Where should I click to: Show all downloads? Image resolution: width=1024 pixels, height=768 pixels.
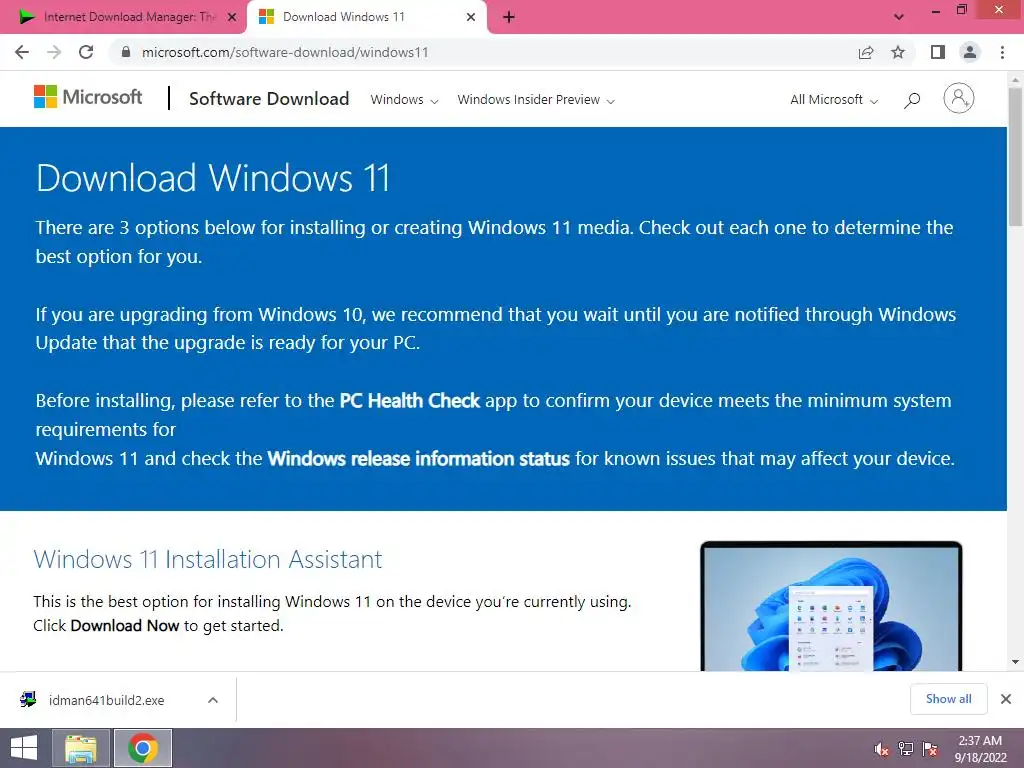(x=949, y=699)
